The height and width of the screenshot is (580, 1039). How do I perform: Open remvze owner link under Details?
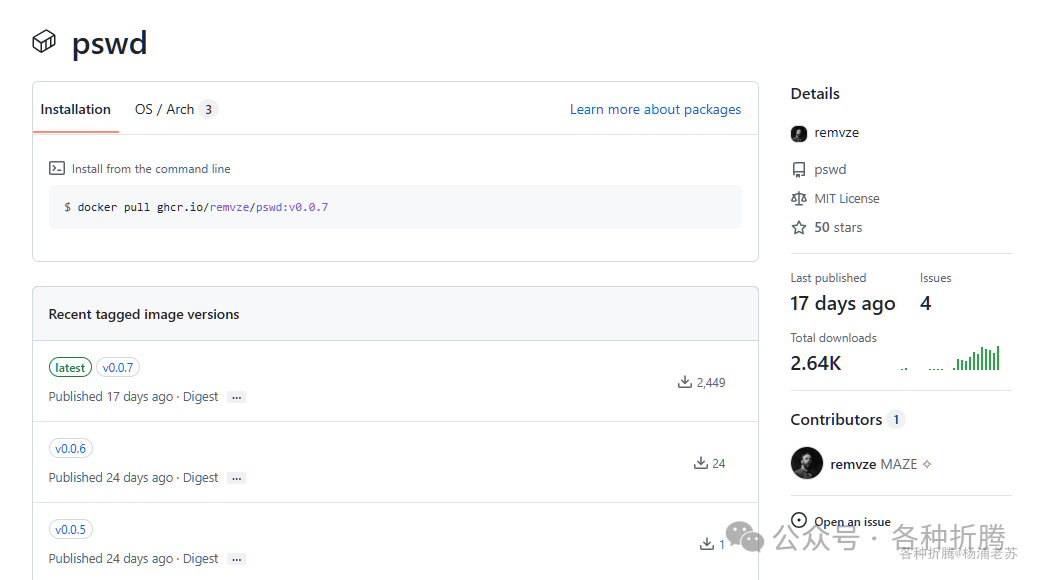[836, 133]
